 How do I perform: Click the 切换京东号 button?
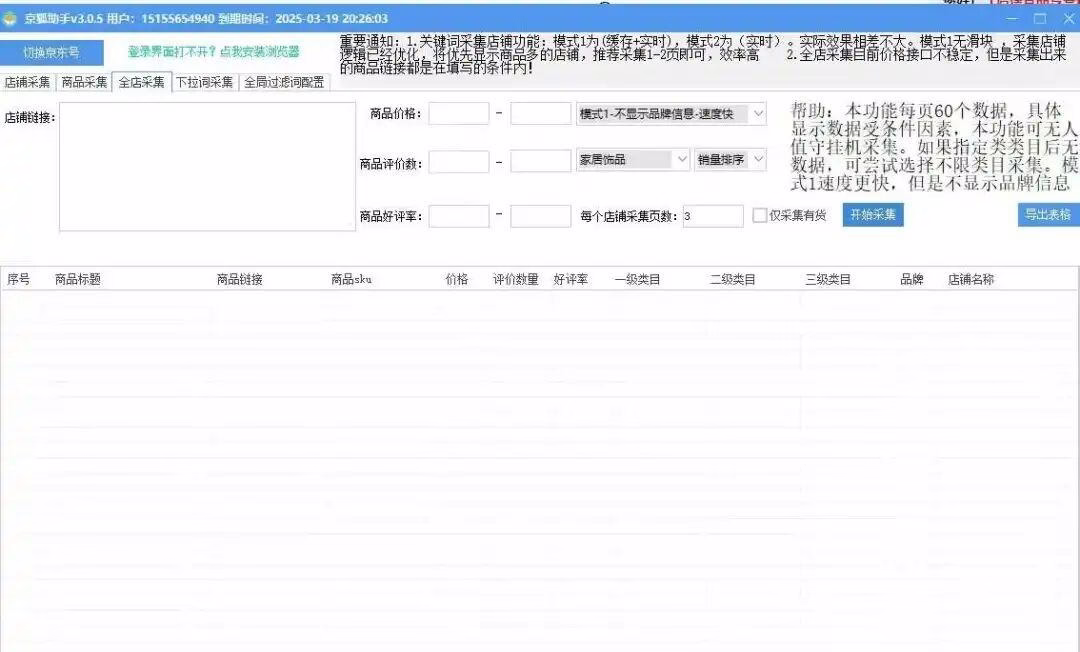coord(51,52)
